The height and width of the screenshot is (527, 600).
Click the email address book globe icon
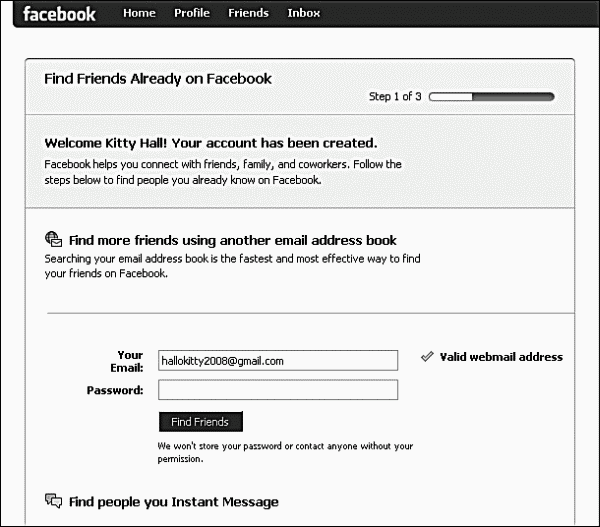tap(54, 239)
